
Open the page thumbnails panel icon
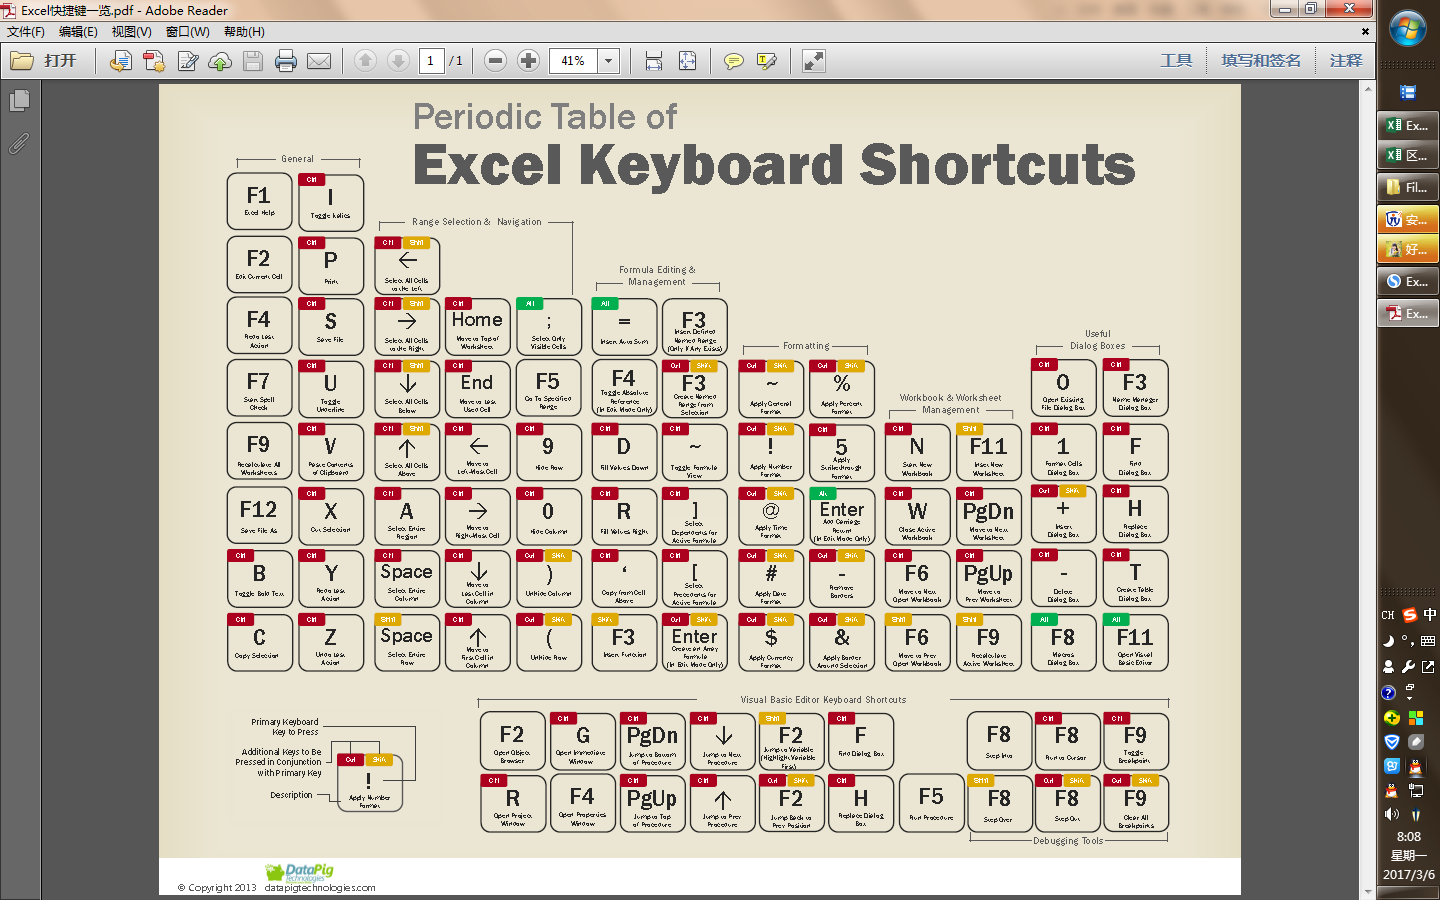tap(19, 101)
